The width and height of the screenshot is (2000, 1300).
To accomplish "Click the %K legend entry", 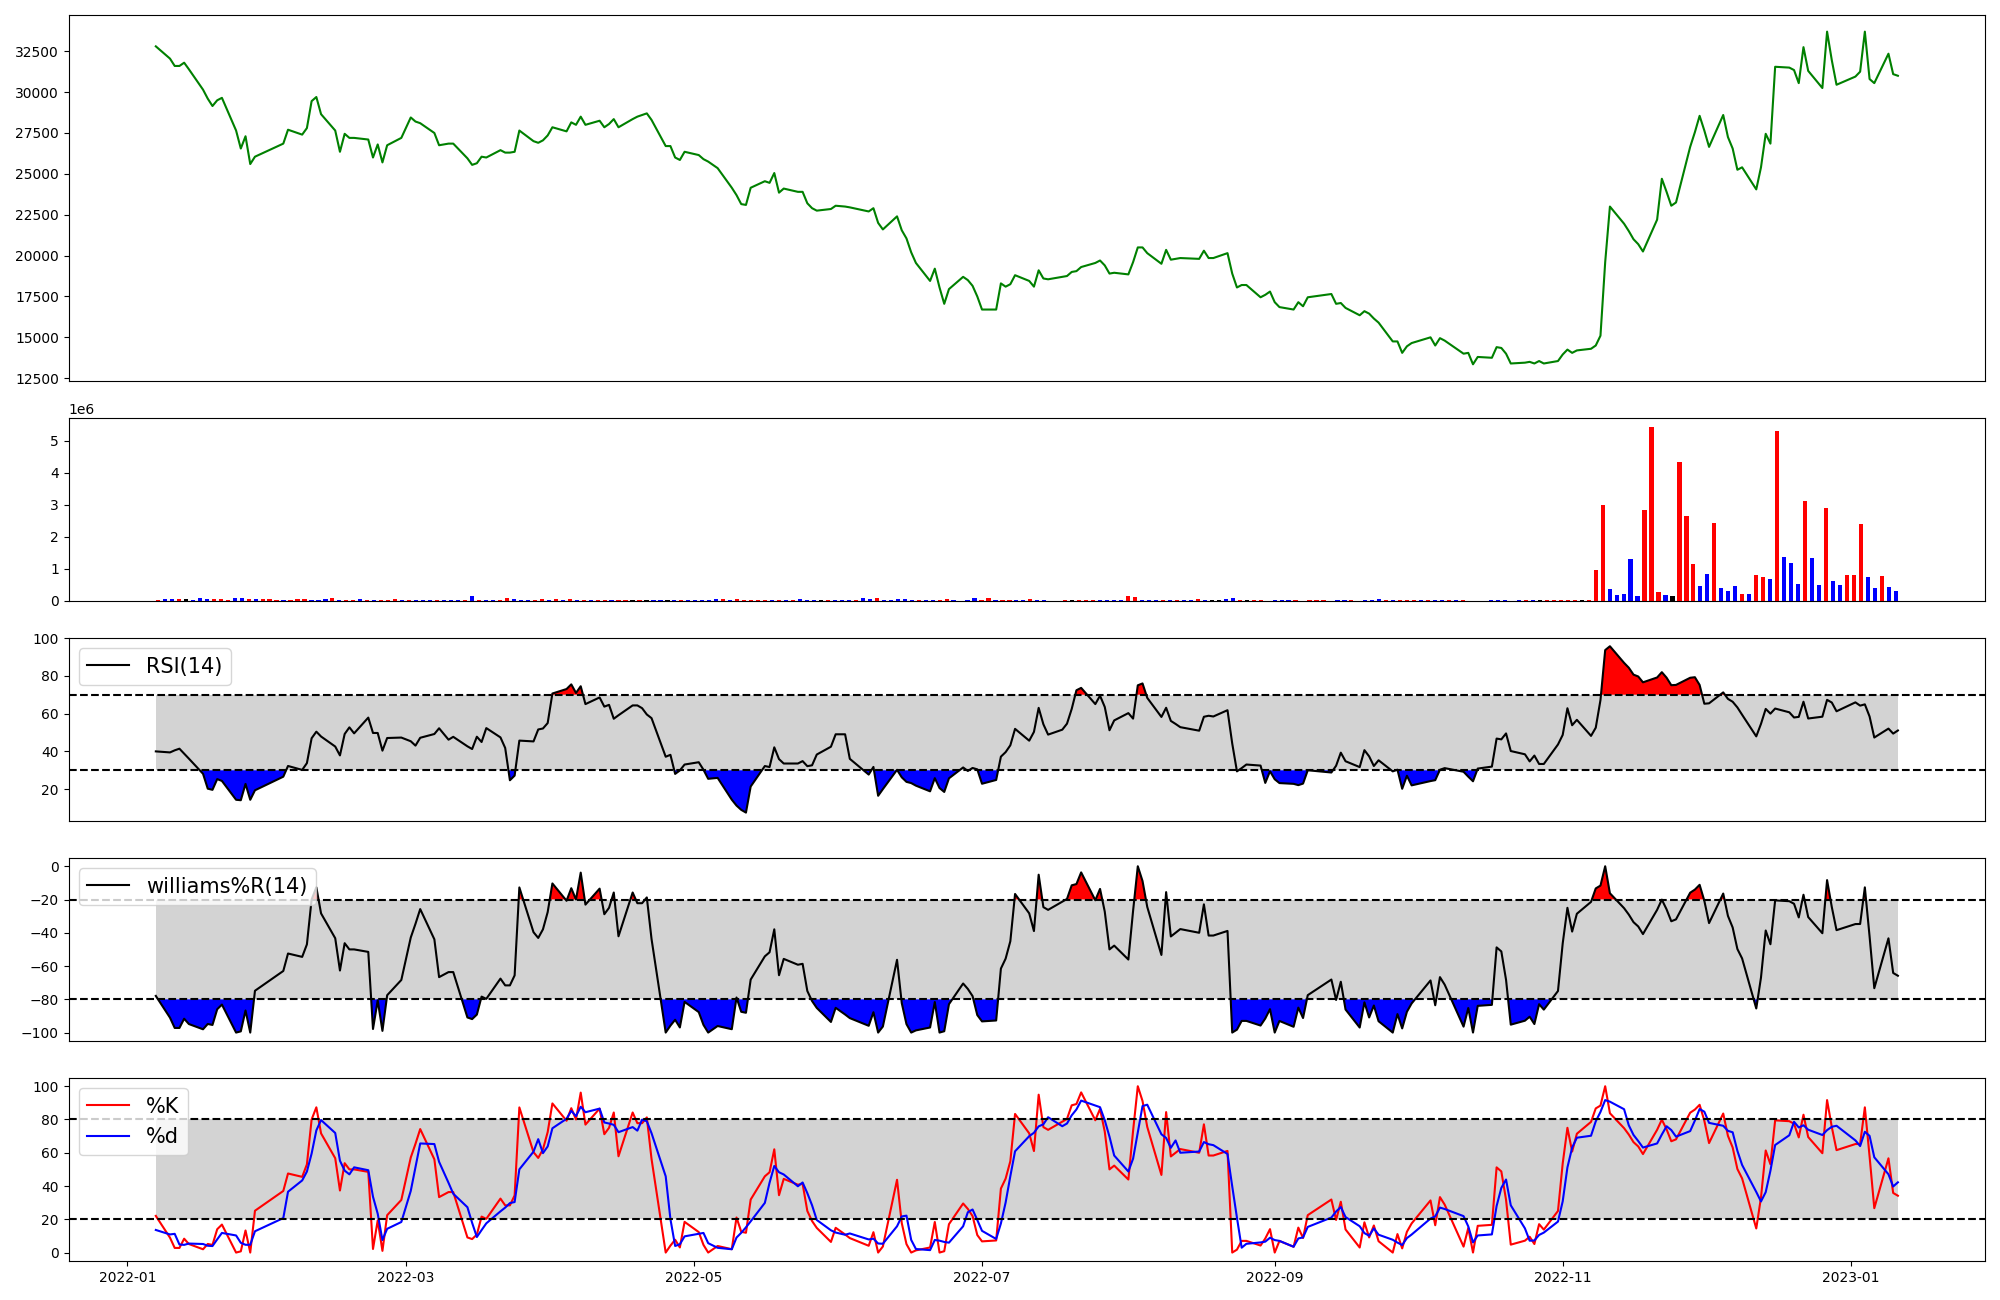I will tap(162, 1105).
